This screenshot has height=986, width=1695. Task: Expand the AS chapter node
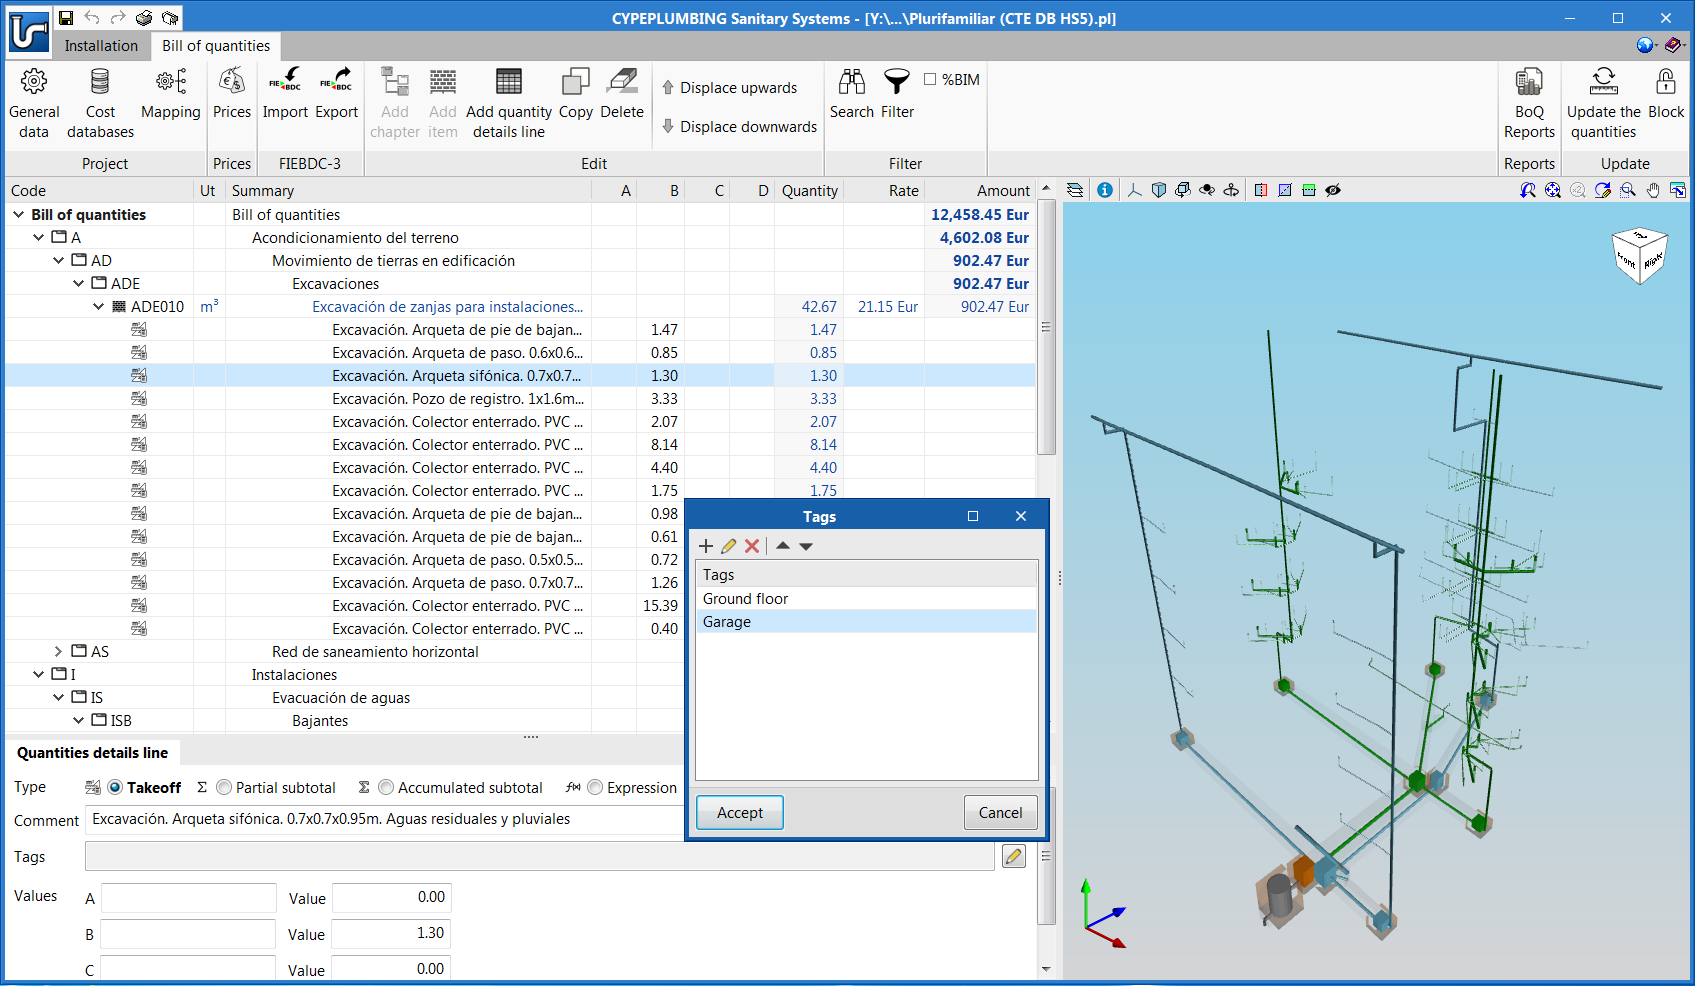click(58, 652)
